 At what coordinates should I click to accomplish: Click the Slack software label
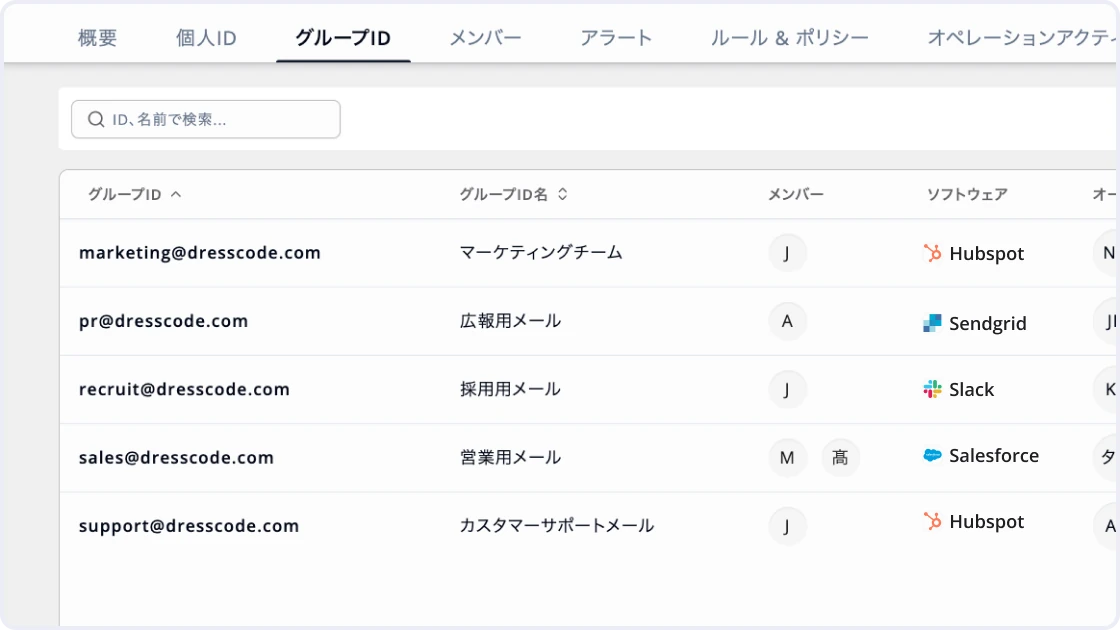tap(971, 389)
